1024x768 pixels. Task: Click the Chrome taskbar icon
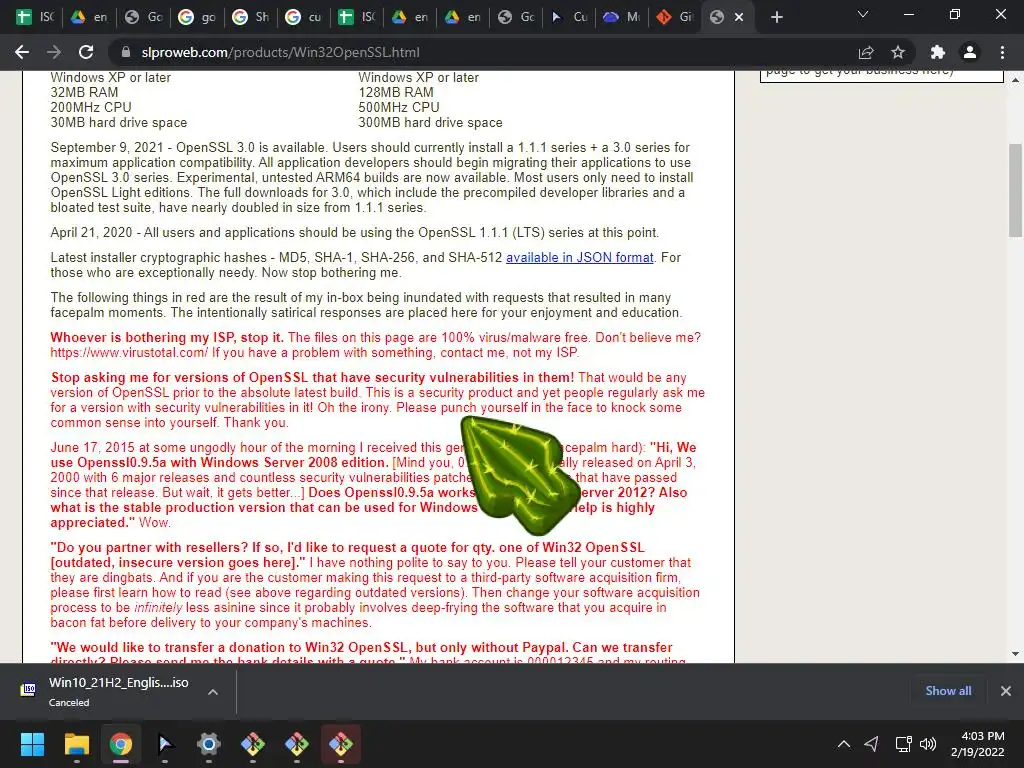point(121,744)
